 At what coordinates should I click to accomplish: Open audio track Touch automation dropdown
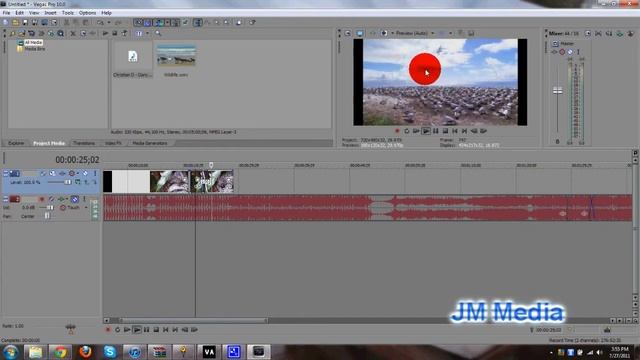86,208
